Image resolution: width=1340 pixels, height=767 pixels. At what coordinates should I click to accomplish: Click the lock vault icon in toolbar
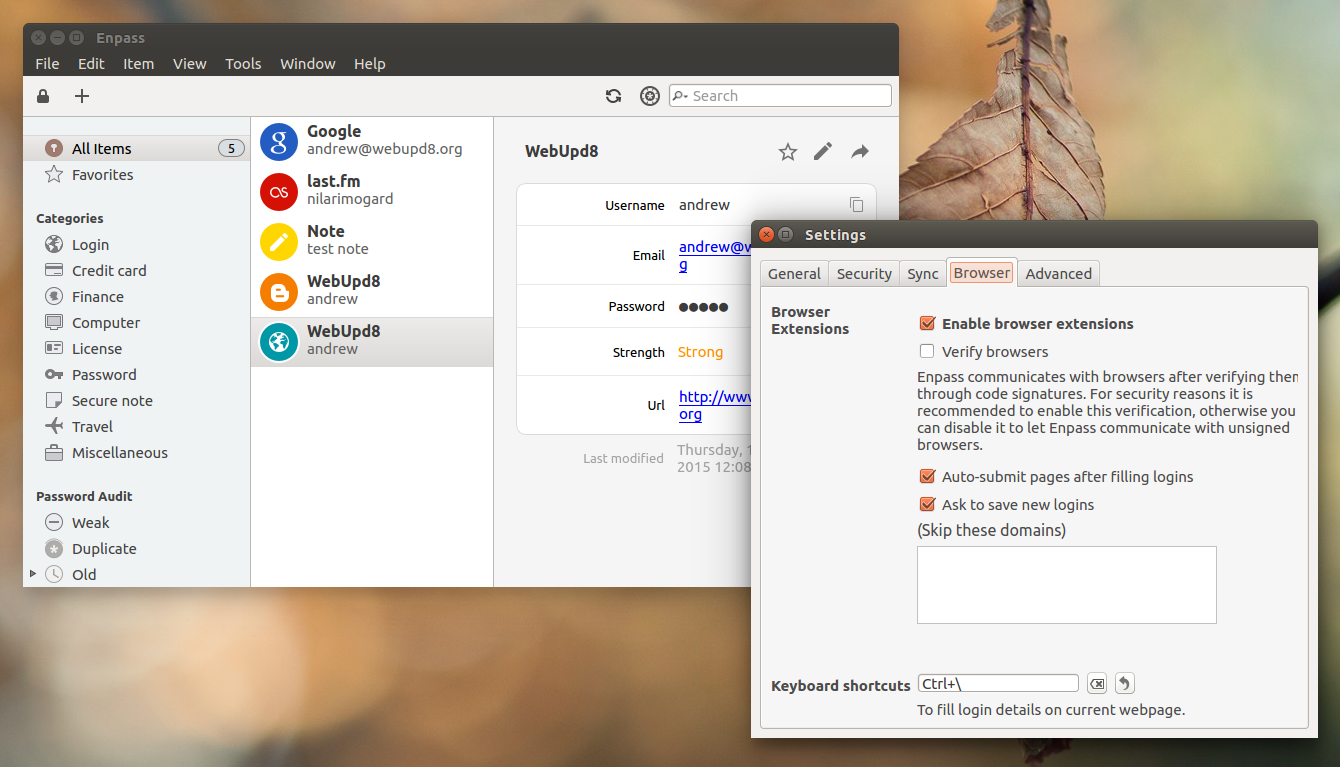[x=43, y=96]
